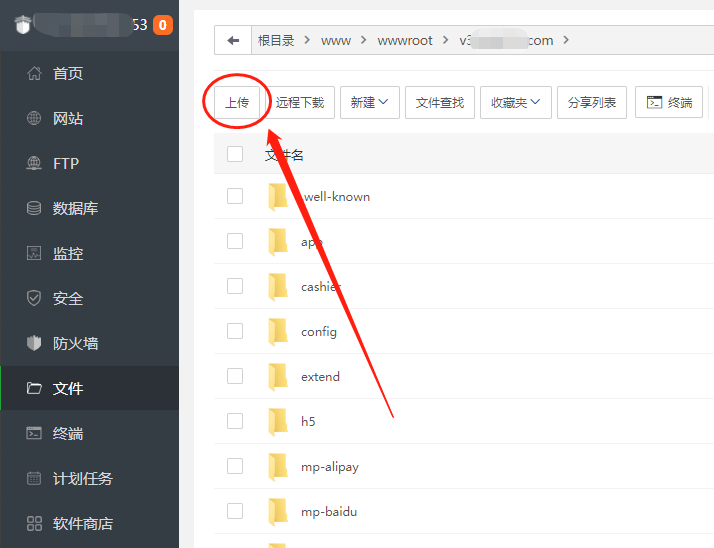714x548 pixels.
Task: Open the 收藏夹 dropdown menu
Action: 515,102
